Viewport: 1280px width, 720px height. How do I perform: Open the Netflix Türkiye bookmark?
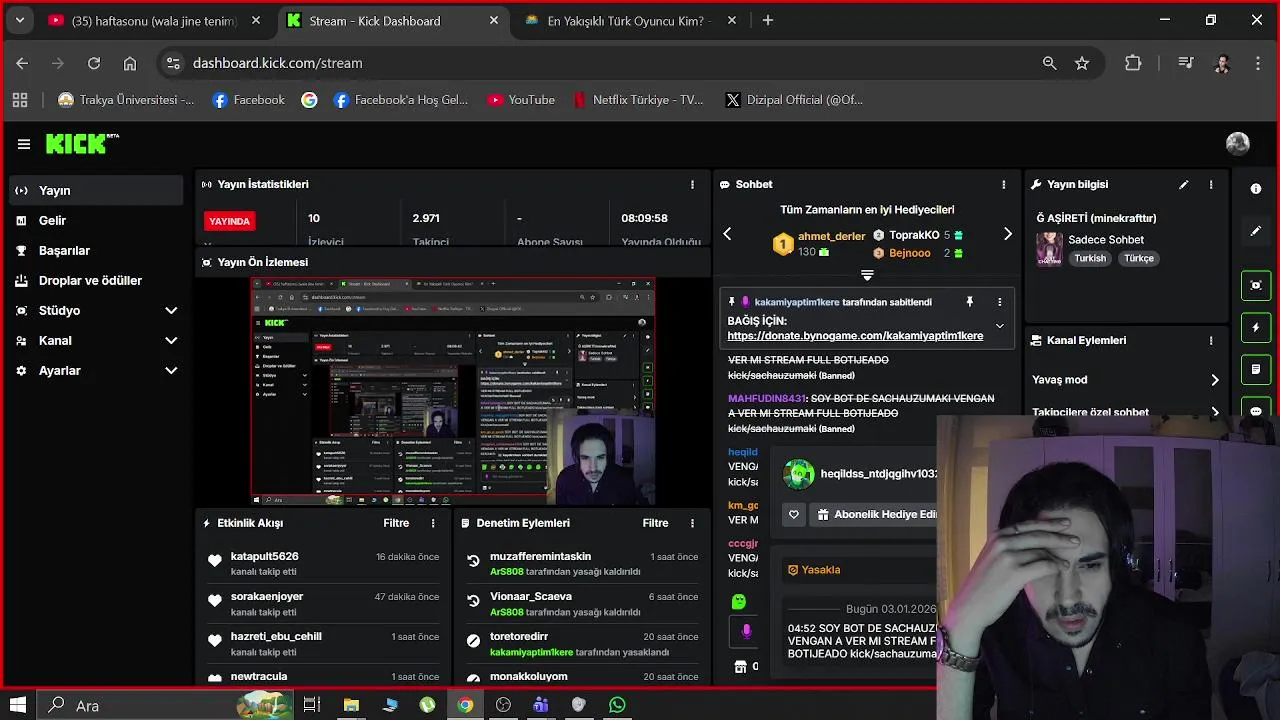(638, 100)
